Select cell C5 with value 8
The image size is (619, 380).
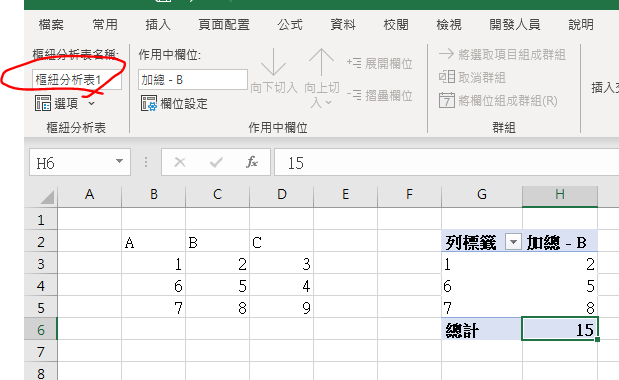pos(218,308)
